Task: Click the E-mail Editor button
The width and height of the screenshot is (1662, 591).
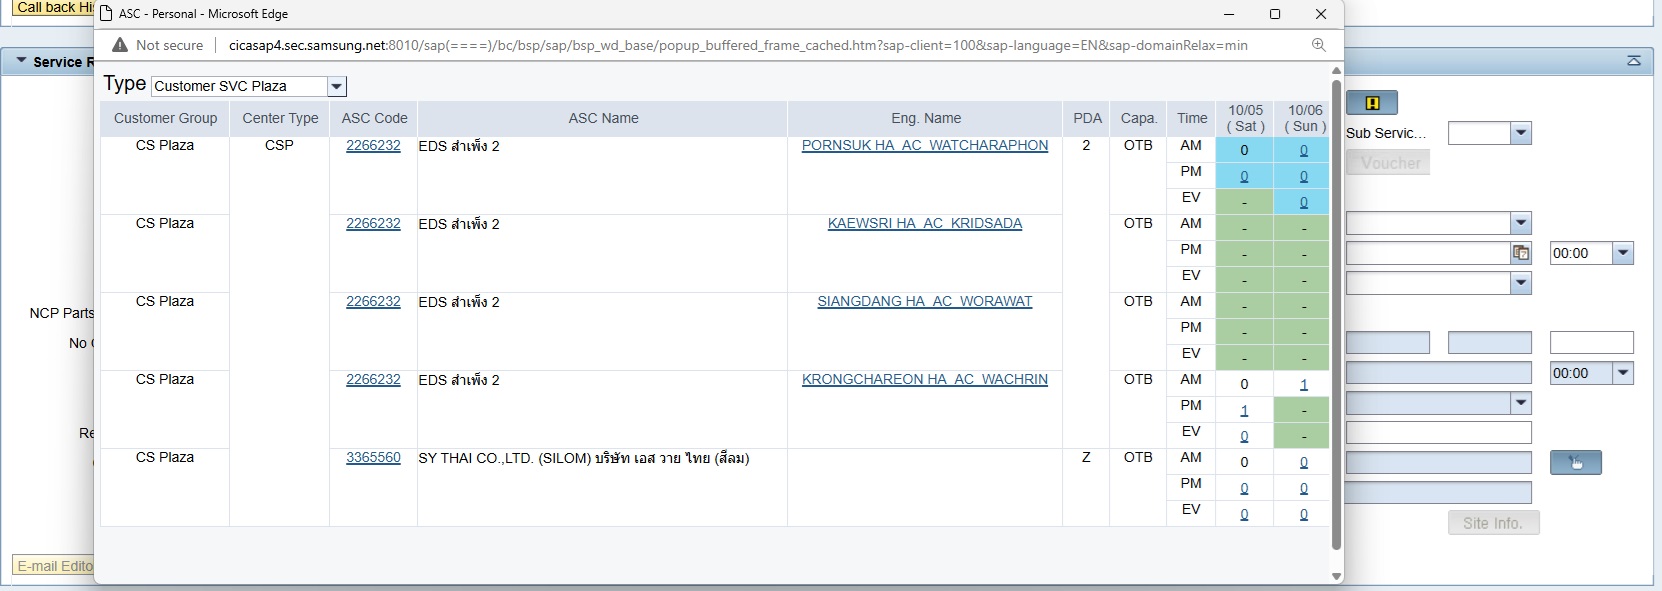Action: click(54, 566)
